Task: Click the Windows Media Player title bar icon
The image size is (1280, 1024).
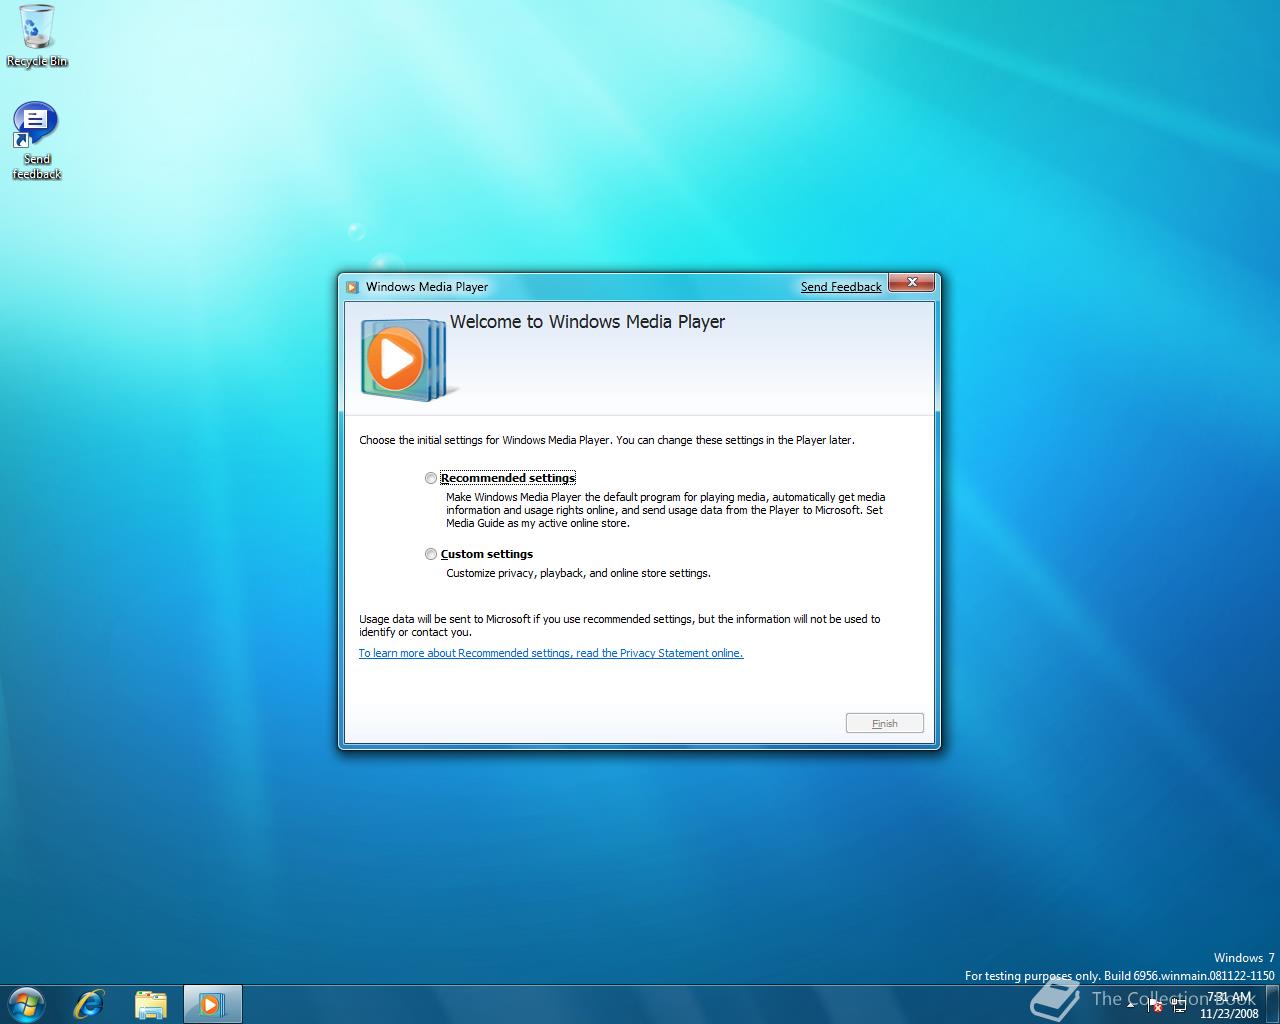Action: click(x=352, y=287)
